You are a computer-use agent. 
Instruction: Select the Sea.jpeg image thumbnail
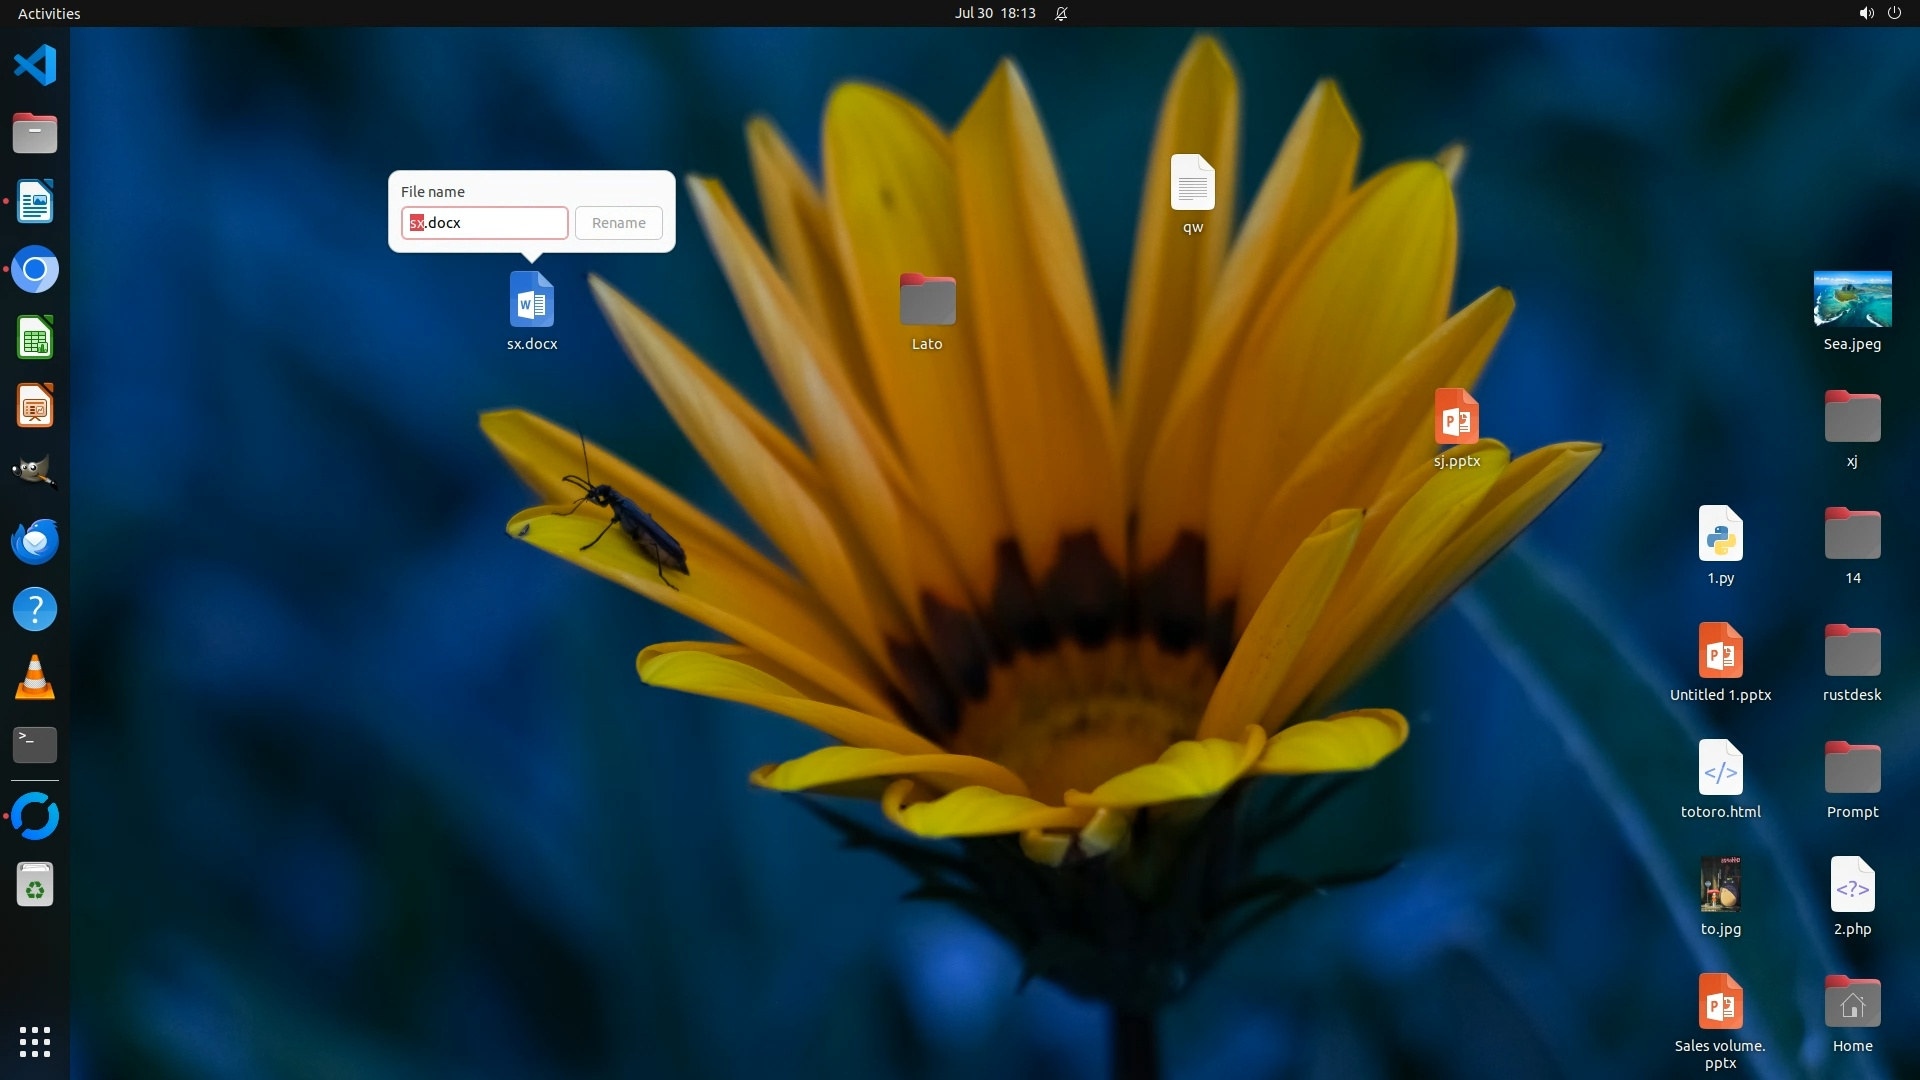pos(1852,299)
